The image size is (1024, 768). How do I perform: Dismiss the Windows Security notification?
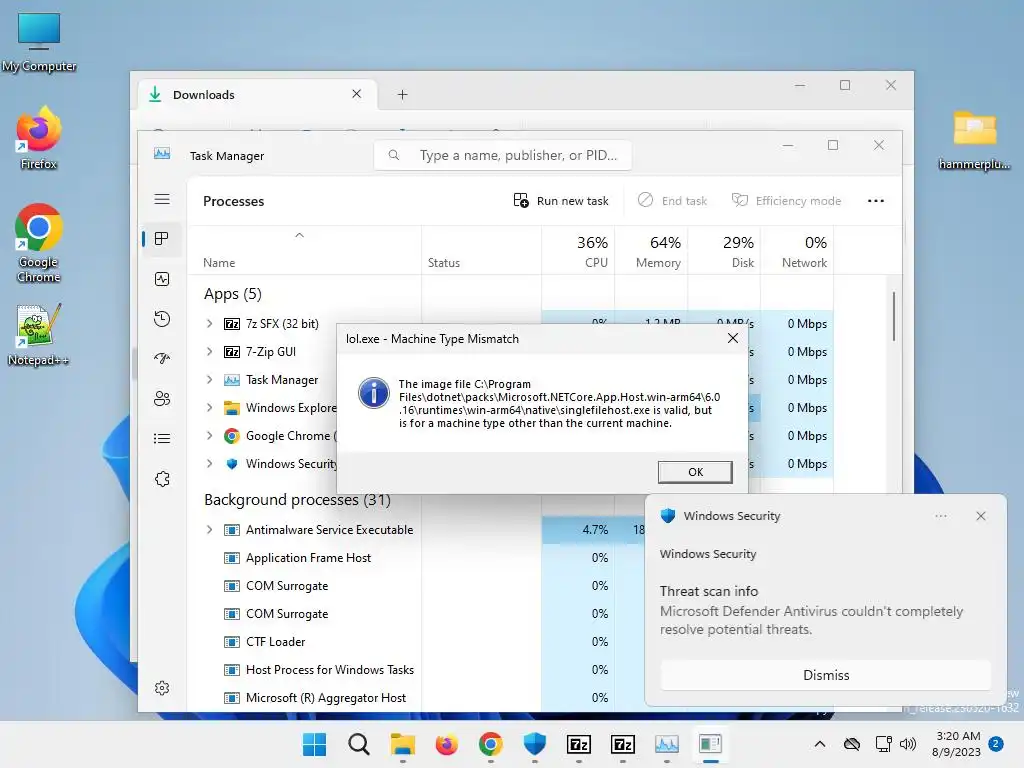(x=825, y=675)
